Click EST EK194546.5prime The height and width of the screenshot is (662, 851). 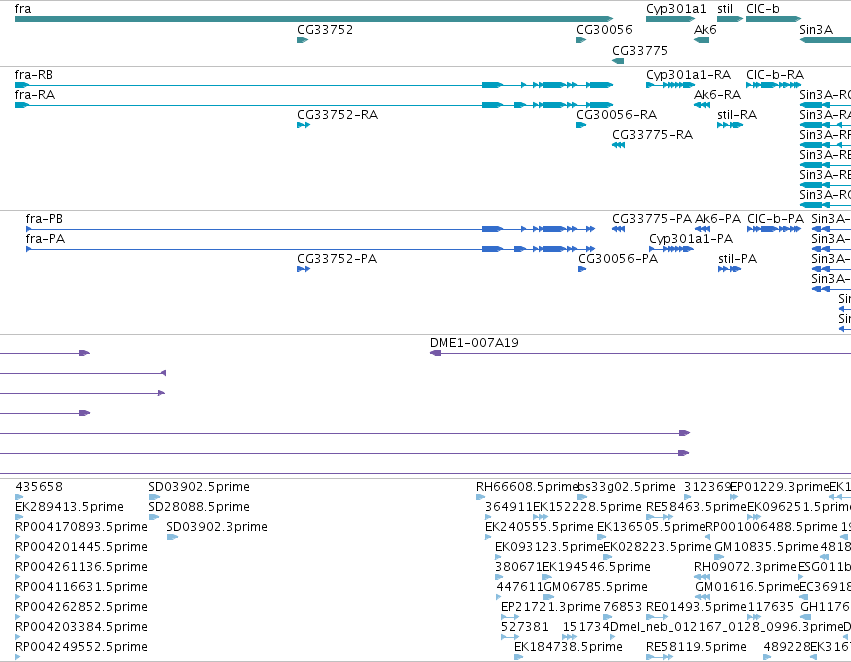coord(596,567)
